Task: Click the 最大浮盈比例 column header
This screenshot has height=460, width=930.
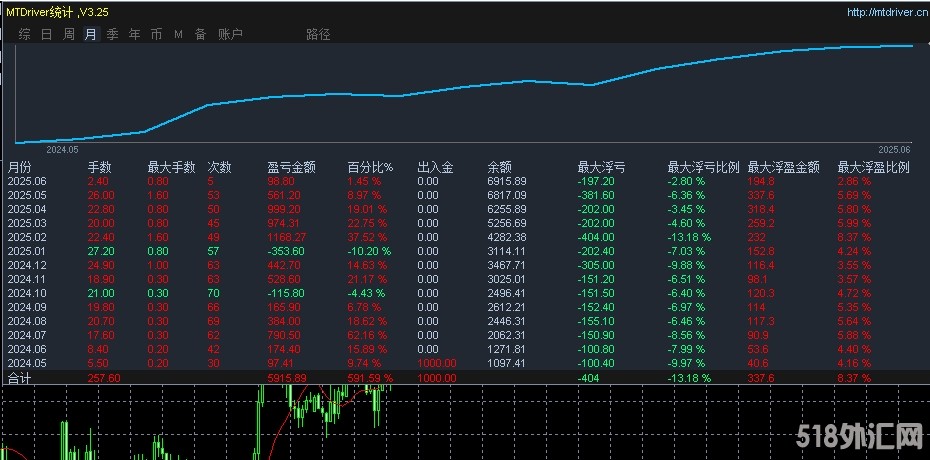Action: click(x=873, y=168)
